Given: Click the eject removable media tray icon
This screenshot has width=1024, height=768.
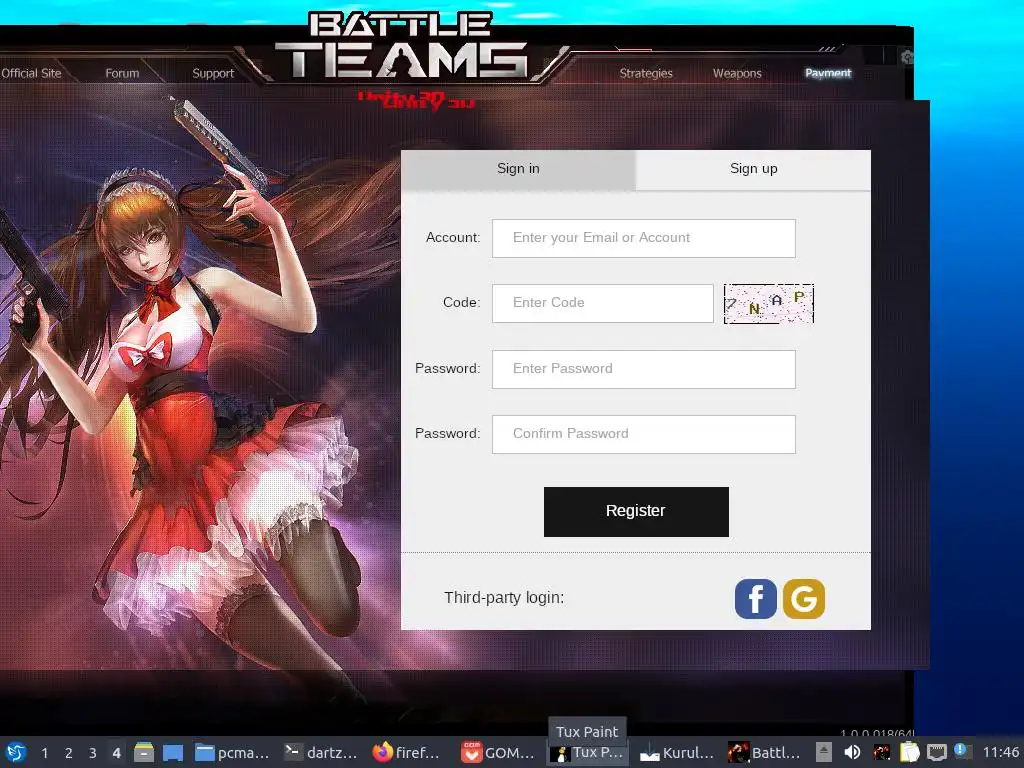Looking at the screenshot, I should (x=824, y=752).
